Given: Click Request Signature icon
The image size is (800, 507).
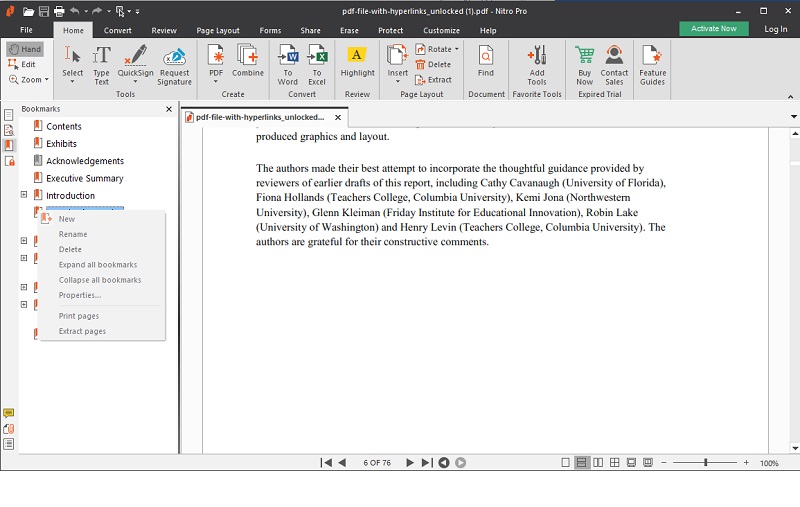Looking at the screenshot, I should [174, 57].
